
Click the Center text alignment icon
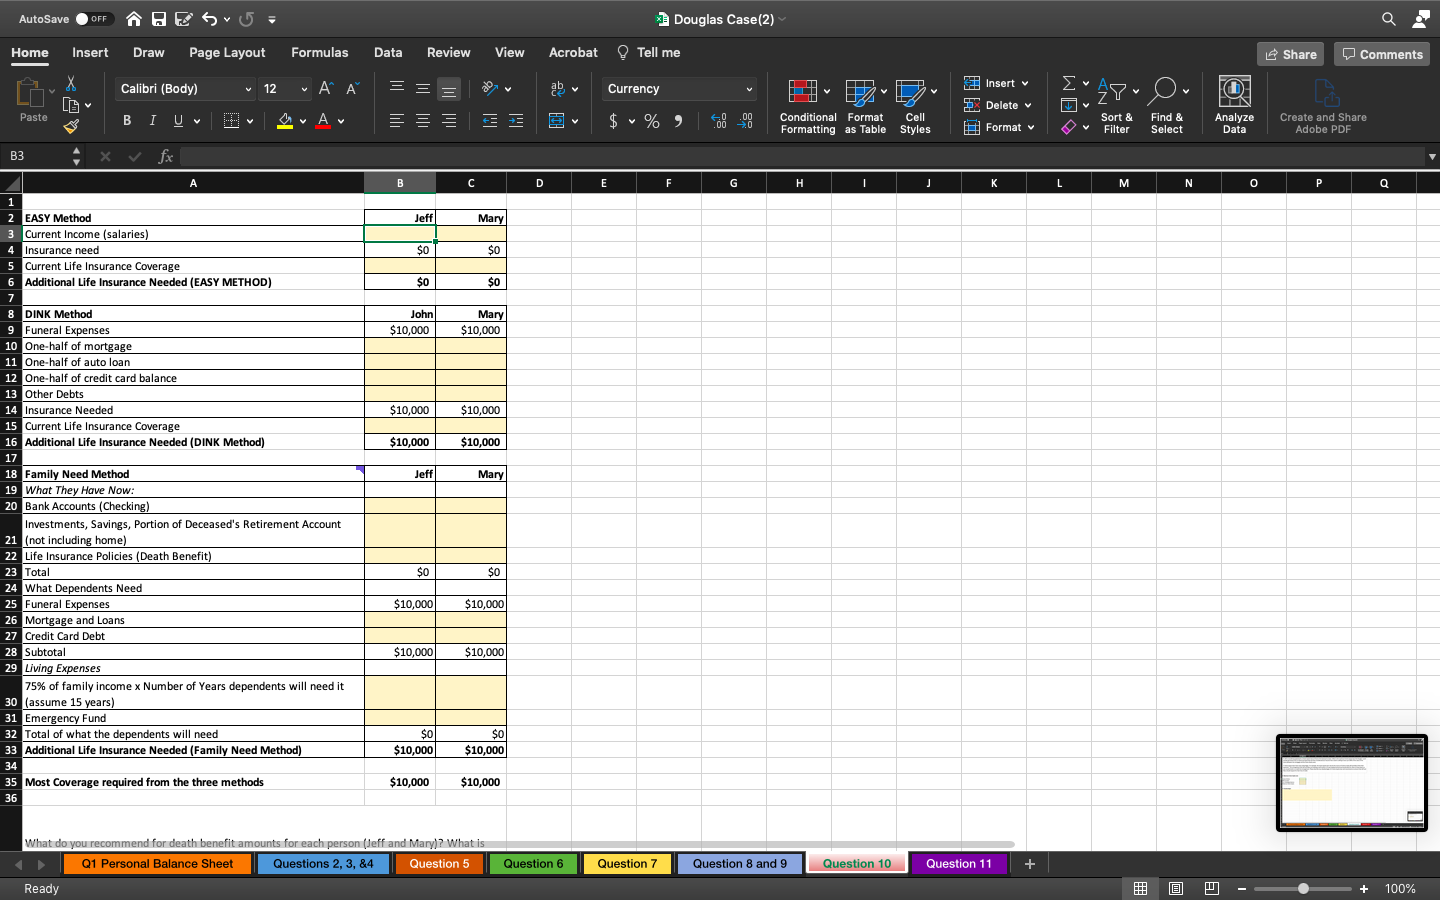pyautogui.click(x=423, y=121)
